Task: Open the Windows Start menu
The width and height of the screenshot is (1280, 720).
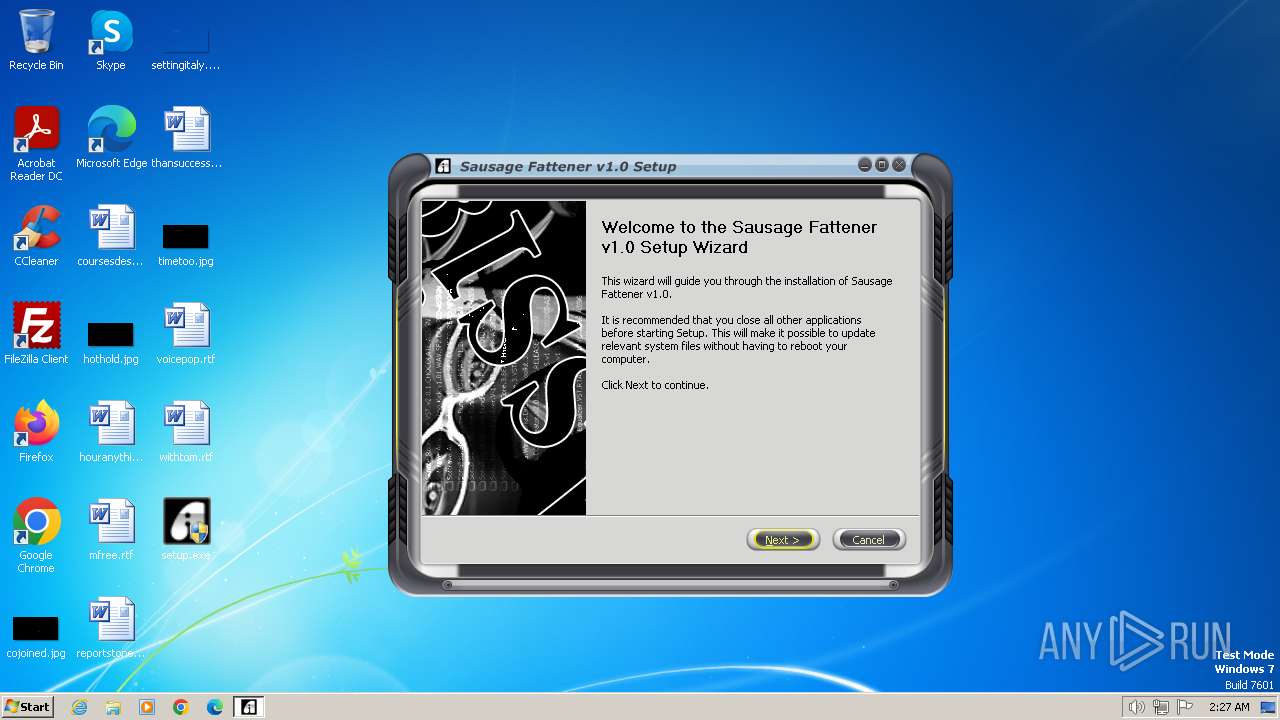Action: (27, 707)
